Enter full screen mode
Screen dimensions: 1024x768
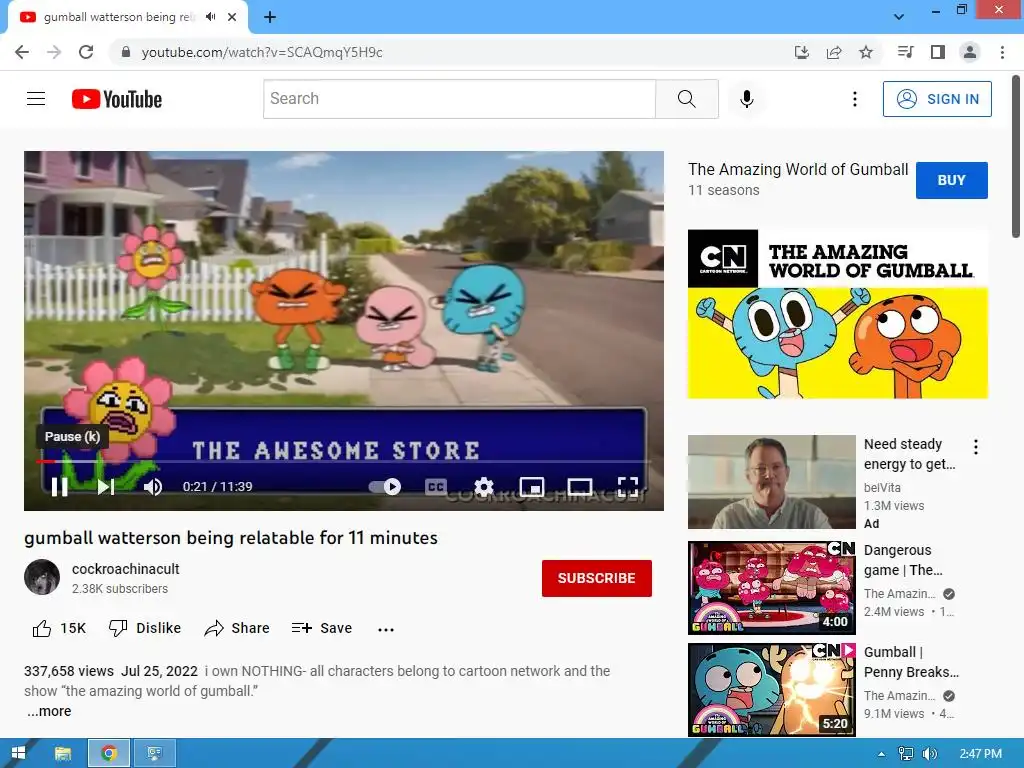(628, 486)
